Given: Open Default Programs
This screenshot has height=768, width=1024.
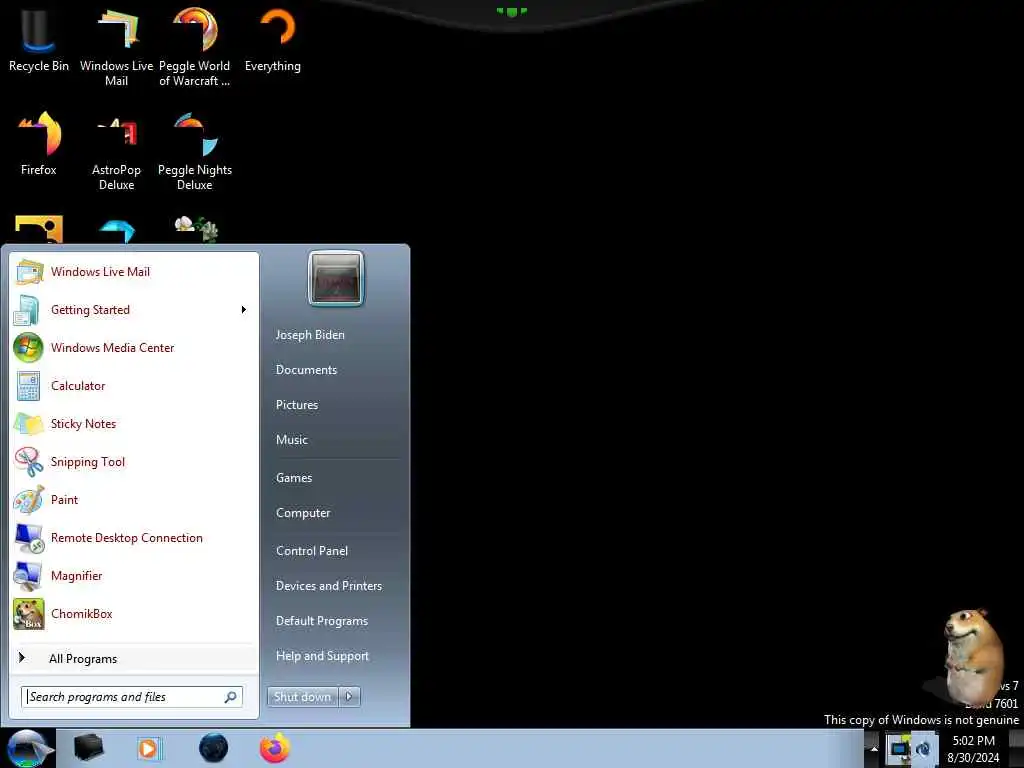Looking at the screenshot, I should tap(322, 621).
